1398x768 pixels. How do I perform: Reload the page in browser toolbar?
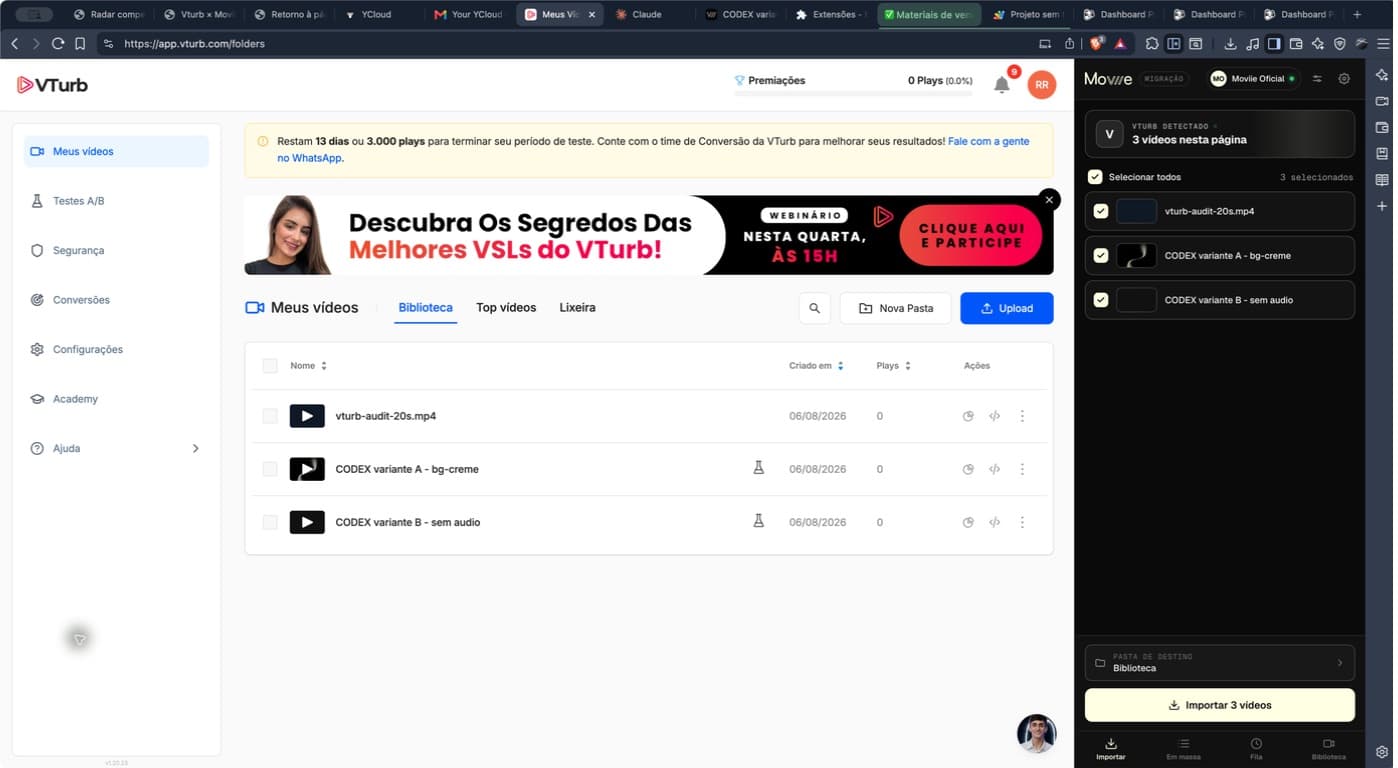[x=58, y=44]
